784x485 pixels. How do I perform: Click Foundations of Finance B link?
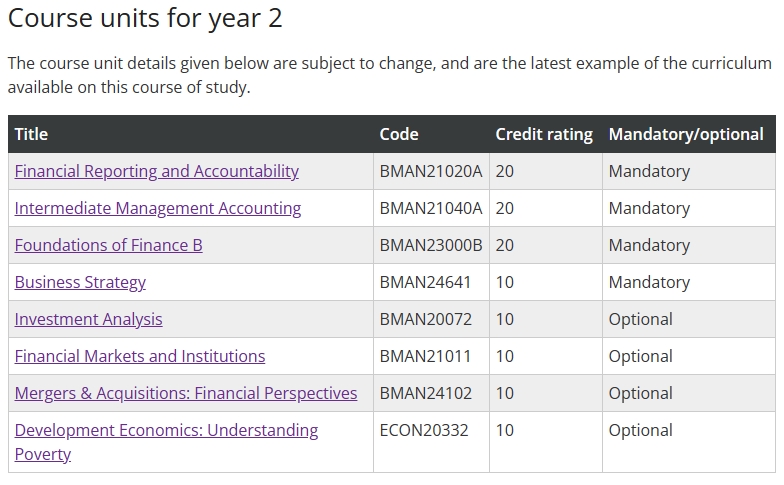108,246
